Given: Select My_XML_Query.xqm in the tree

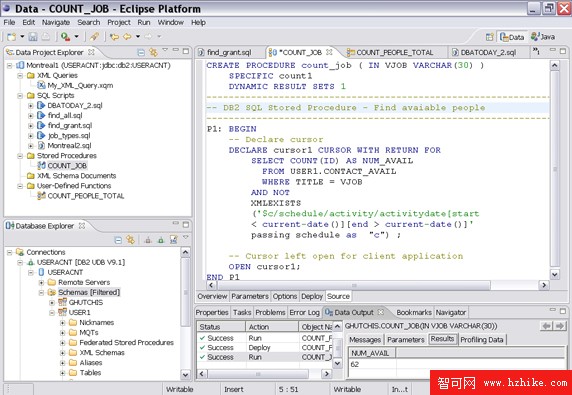Looking at the screenshot, I should tap(80, 86).
